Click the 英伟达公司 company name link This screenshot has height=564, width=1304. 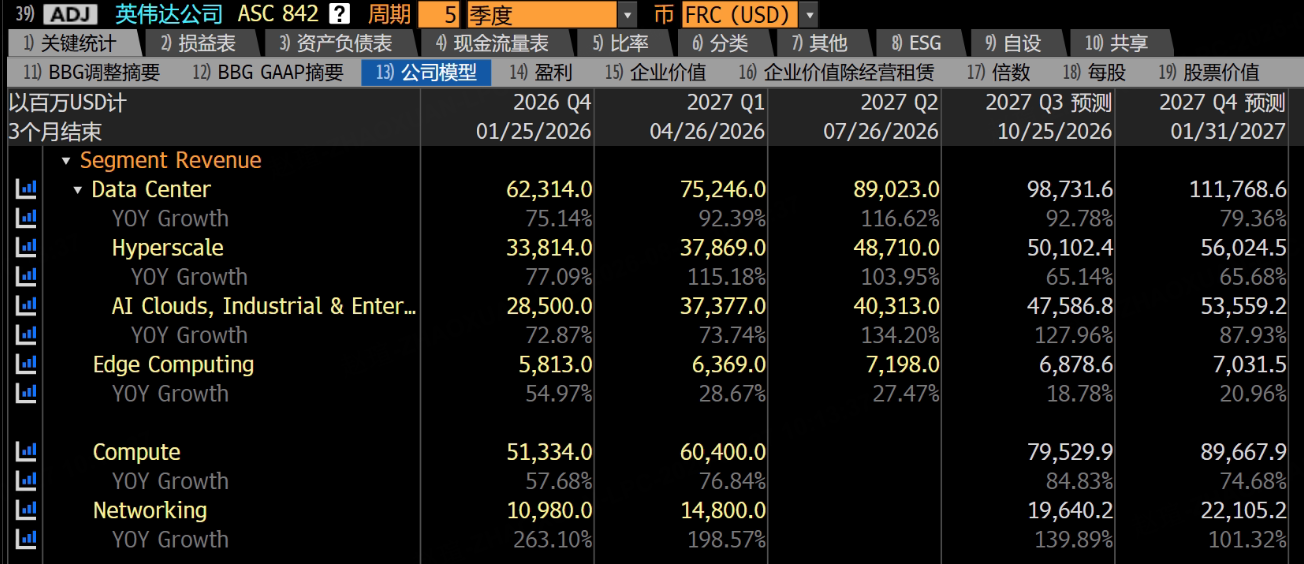(x=170, y=14)
